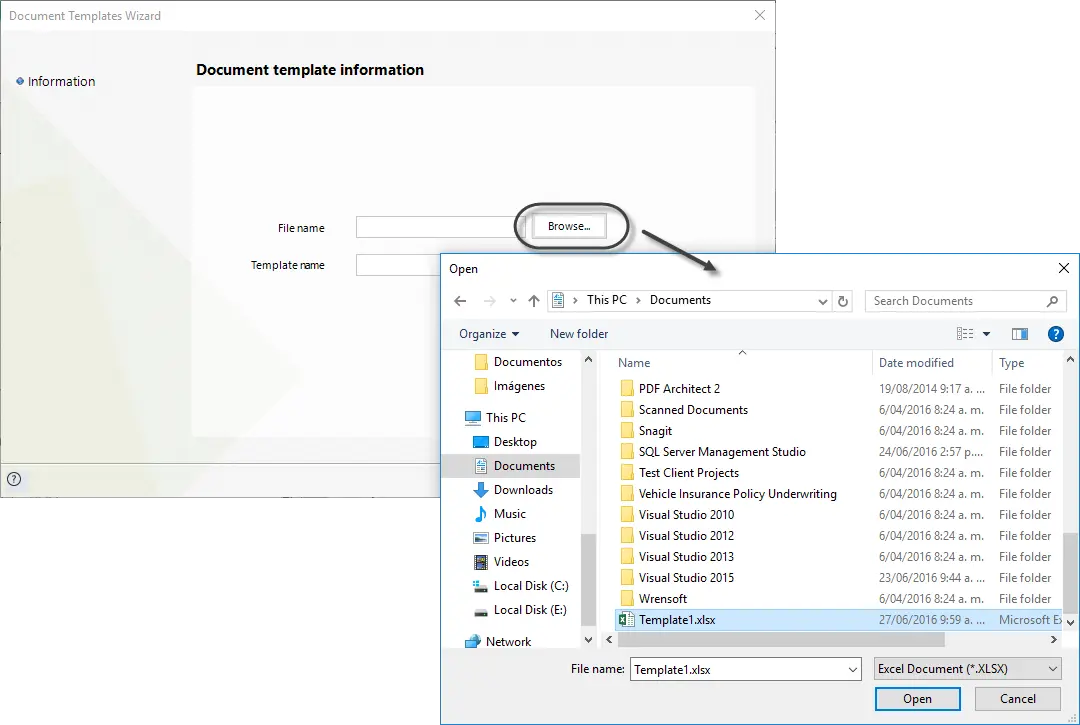Click the navigation pane vertical scrollbar
This screenshot has width=1080, height=725.
tap(588, 578)
